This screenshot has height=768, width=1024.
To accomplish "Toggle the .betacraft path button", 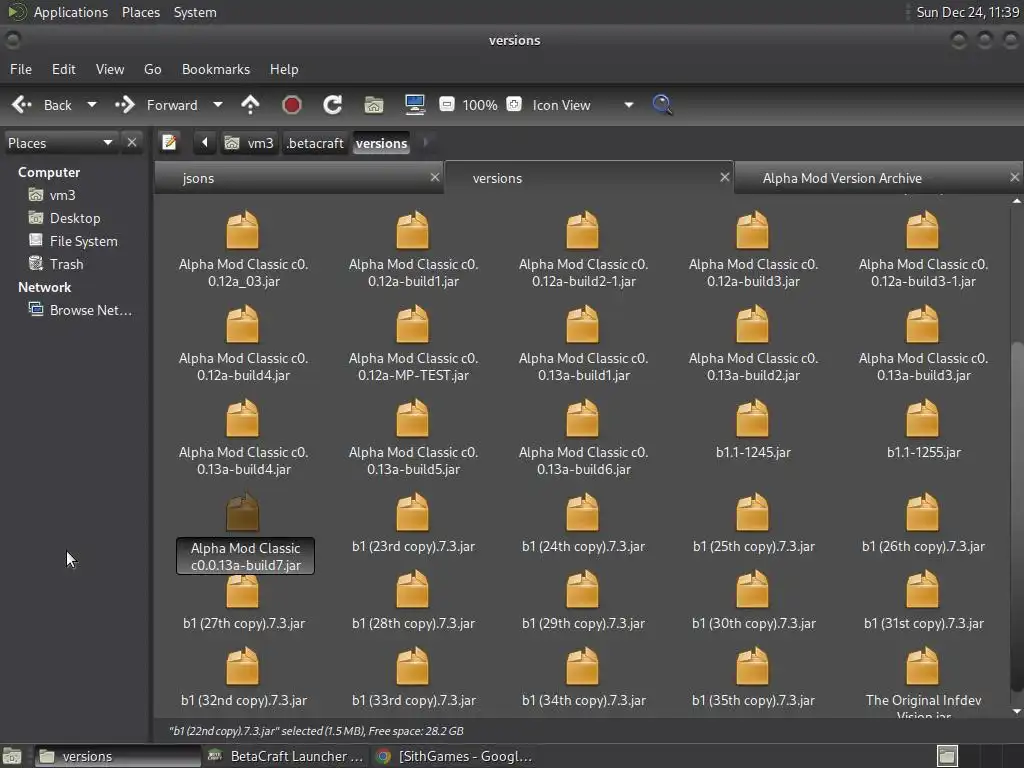I will pos(315,143).
